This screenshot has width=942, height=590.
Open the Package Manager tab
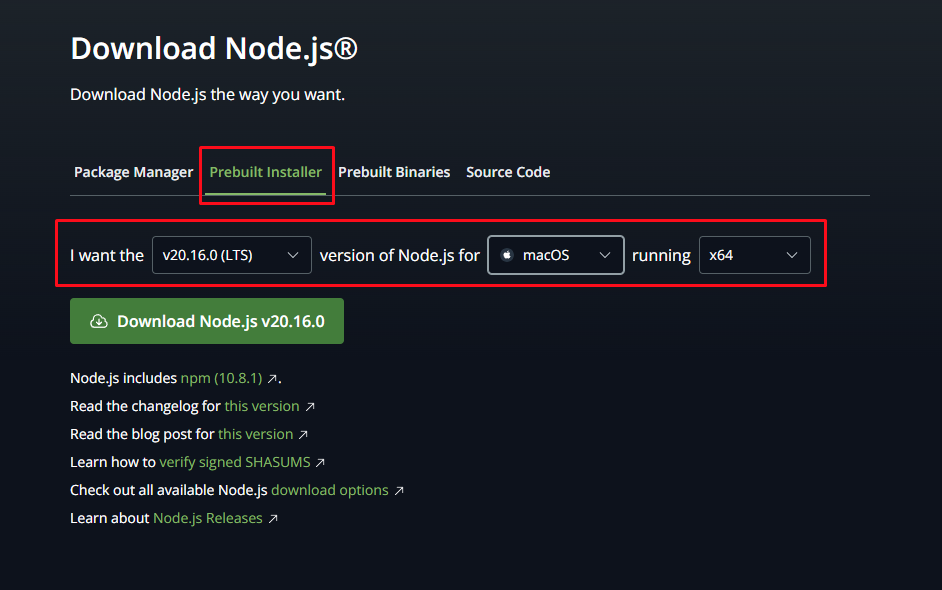133,172
